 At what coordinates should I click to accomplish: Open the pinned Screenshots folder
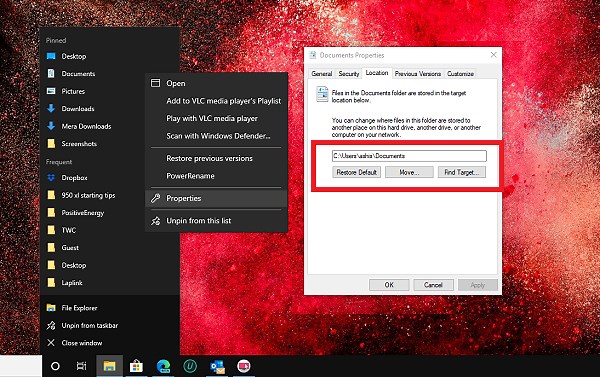[x=110, y=144]
